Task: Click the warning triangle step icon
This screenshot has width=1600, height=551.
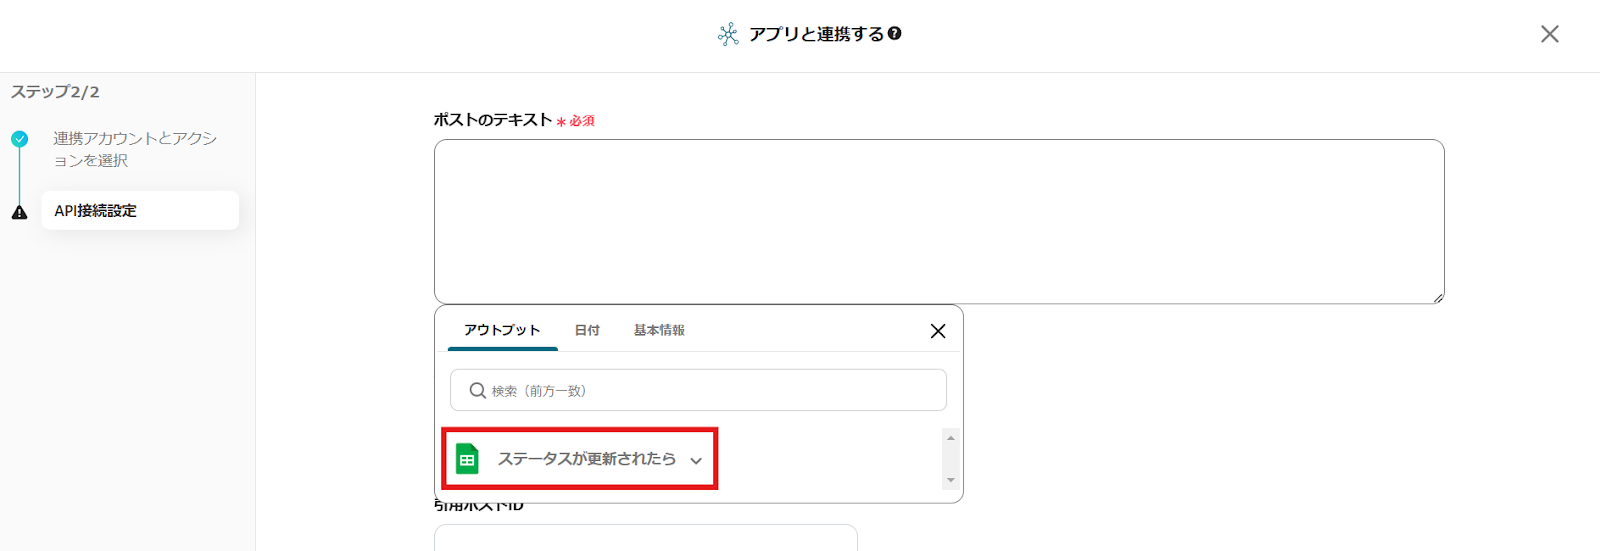Action: (19, 212)
